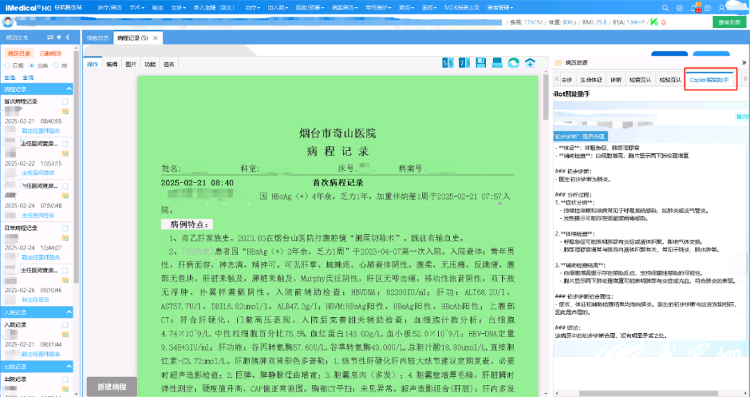Click the second numbered toolbar icon

(x=464, y=63)
